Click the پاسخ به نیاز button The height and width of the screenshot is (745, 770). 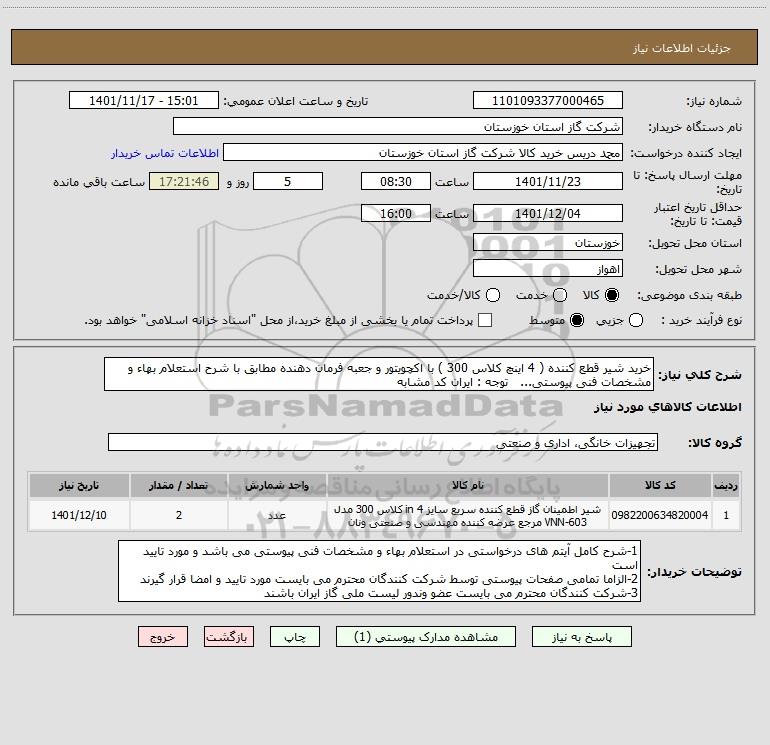click(x=581, y=637)
